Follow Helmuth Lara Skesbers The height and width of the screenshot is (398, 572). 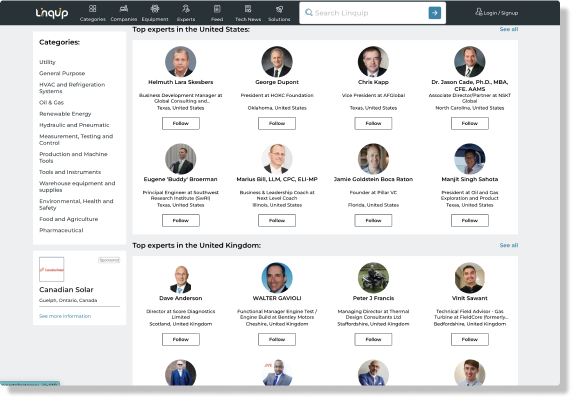pos(181,123)
